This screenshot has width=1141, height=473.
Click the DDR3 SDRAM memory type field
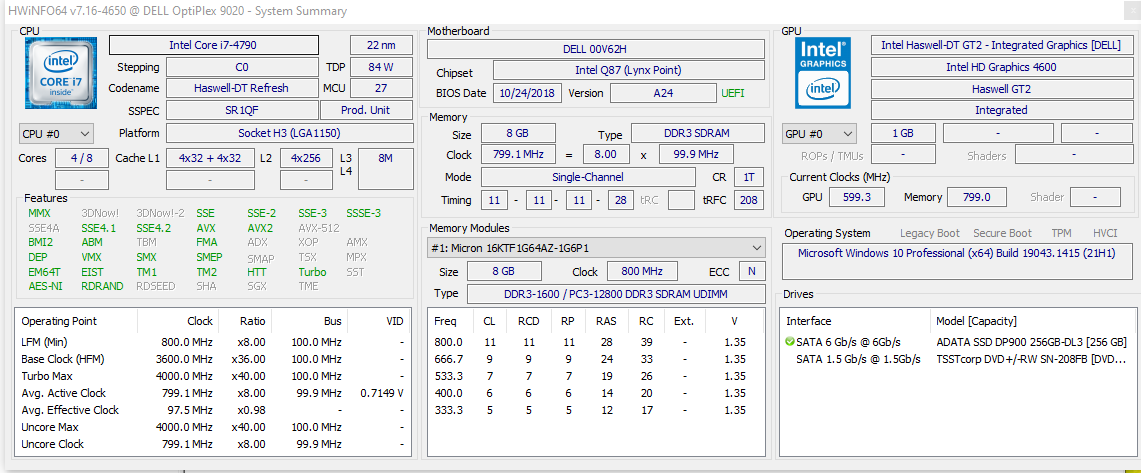[697, 133]
